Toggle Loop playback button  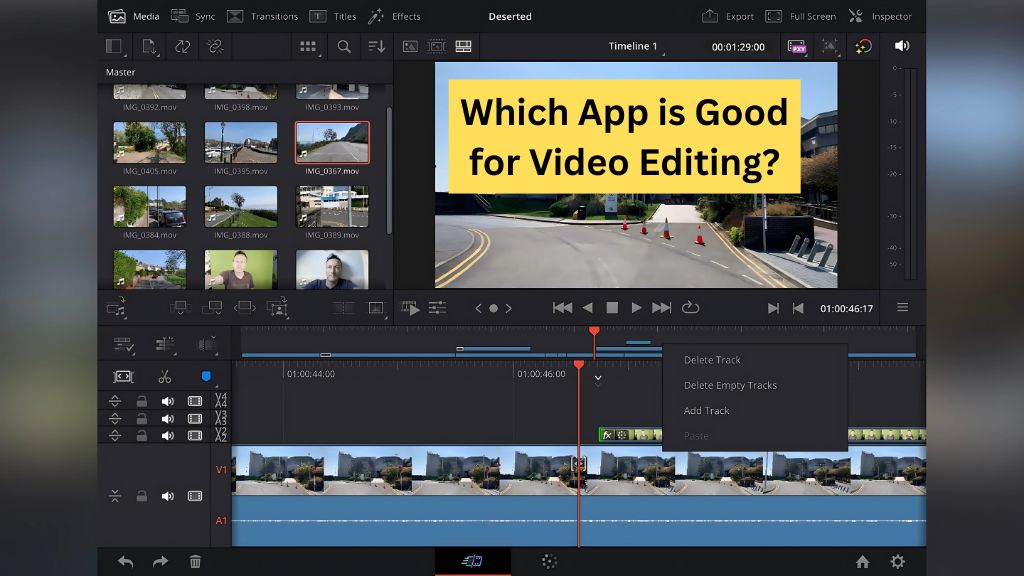[x=690, y=308]
